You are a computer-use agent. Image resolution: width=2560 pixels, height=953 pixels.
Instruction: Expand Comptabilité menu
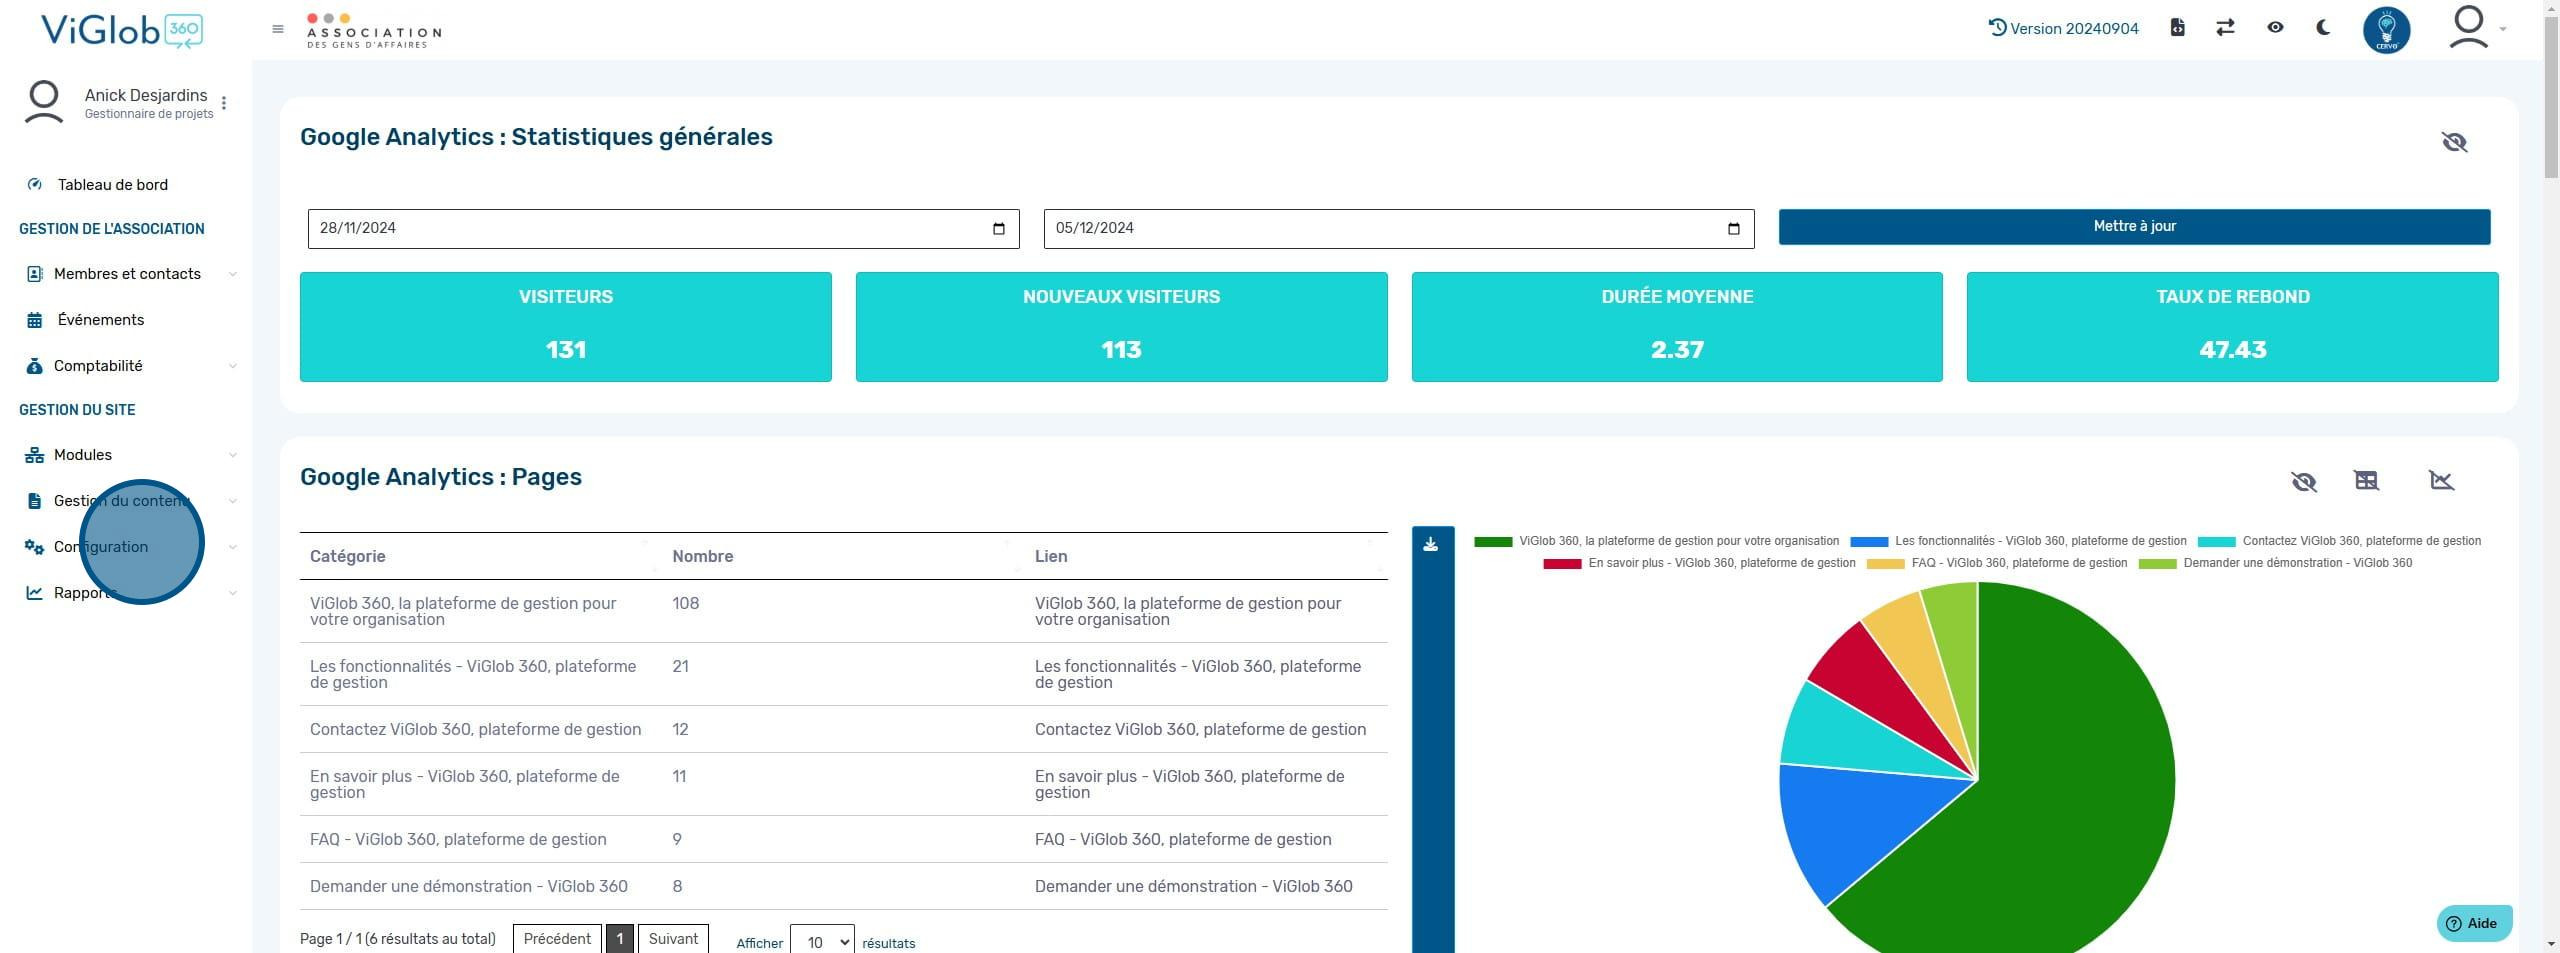point(98,366)
